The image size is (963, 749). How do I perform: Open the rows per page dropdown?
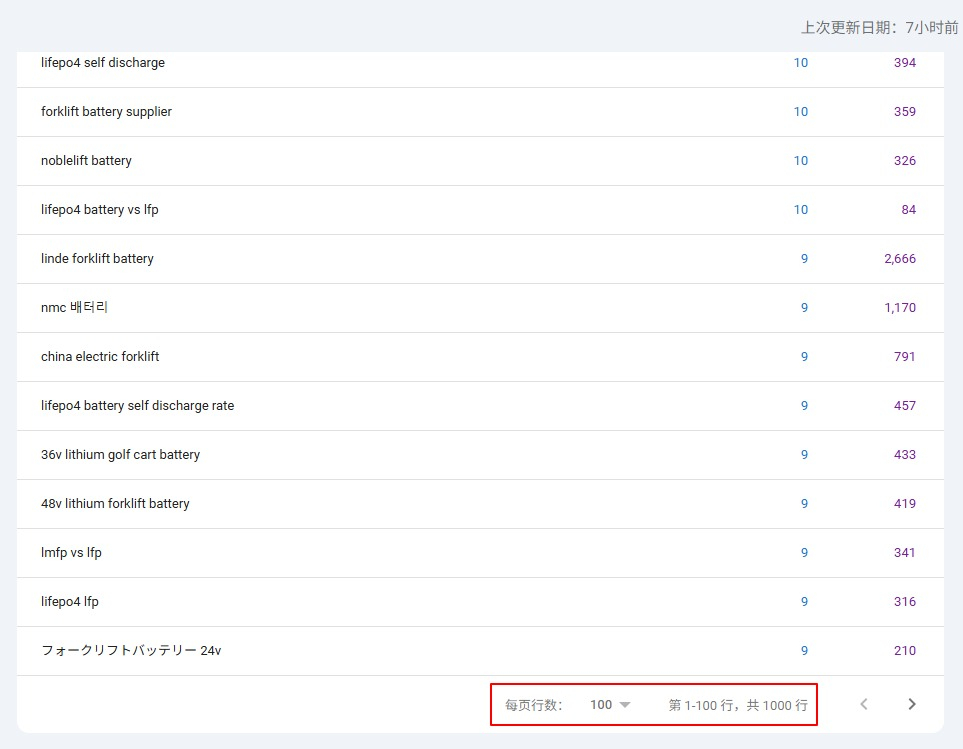[x=610, y=705]
